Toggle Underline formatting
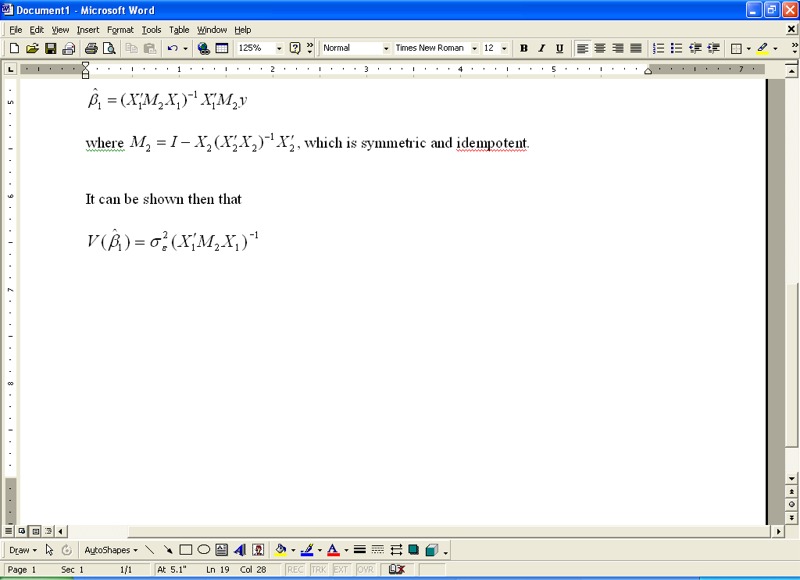Viewport: 800px width, 580px height. [x=559, y=48]
